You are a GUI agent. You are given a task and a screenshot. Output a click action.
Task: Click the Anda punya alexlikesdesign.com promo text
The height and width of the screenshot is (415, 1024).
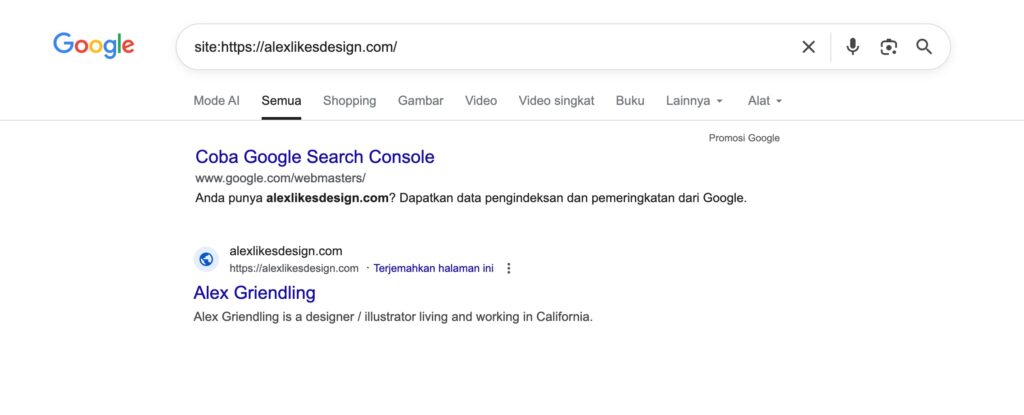(471, 198)
